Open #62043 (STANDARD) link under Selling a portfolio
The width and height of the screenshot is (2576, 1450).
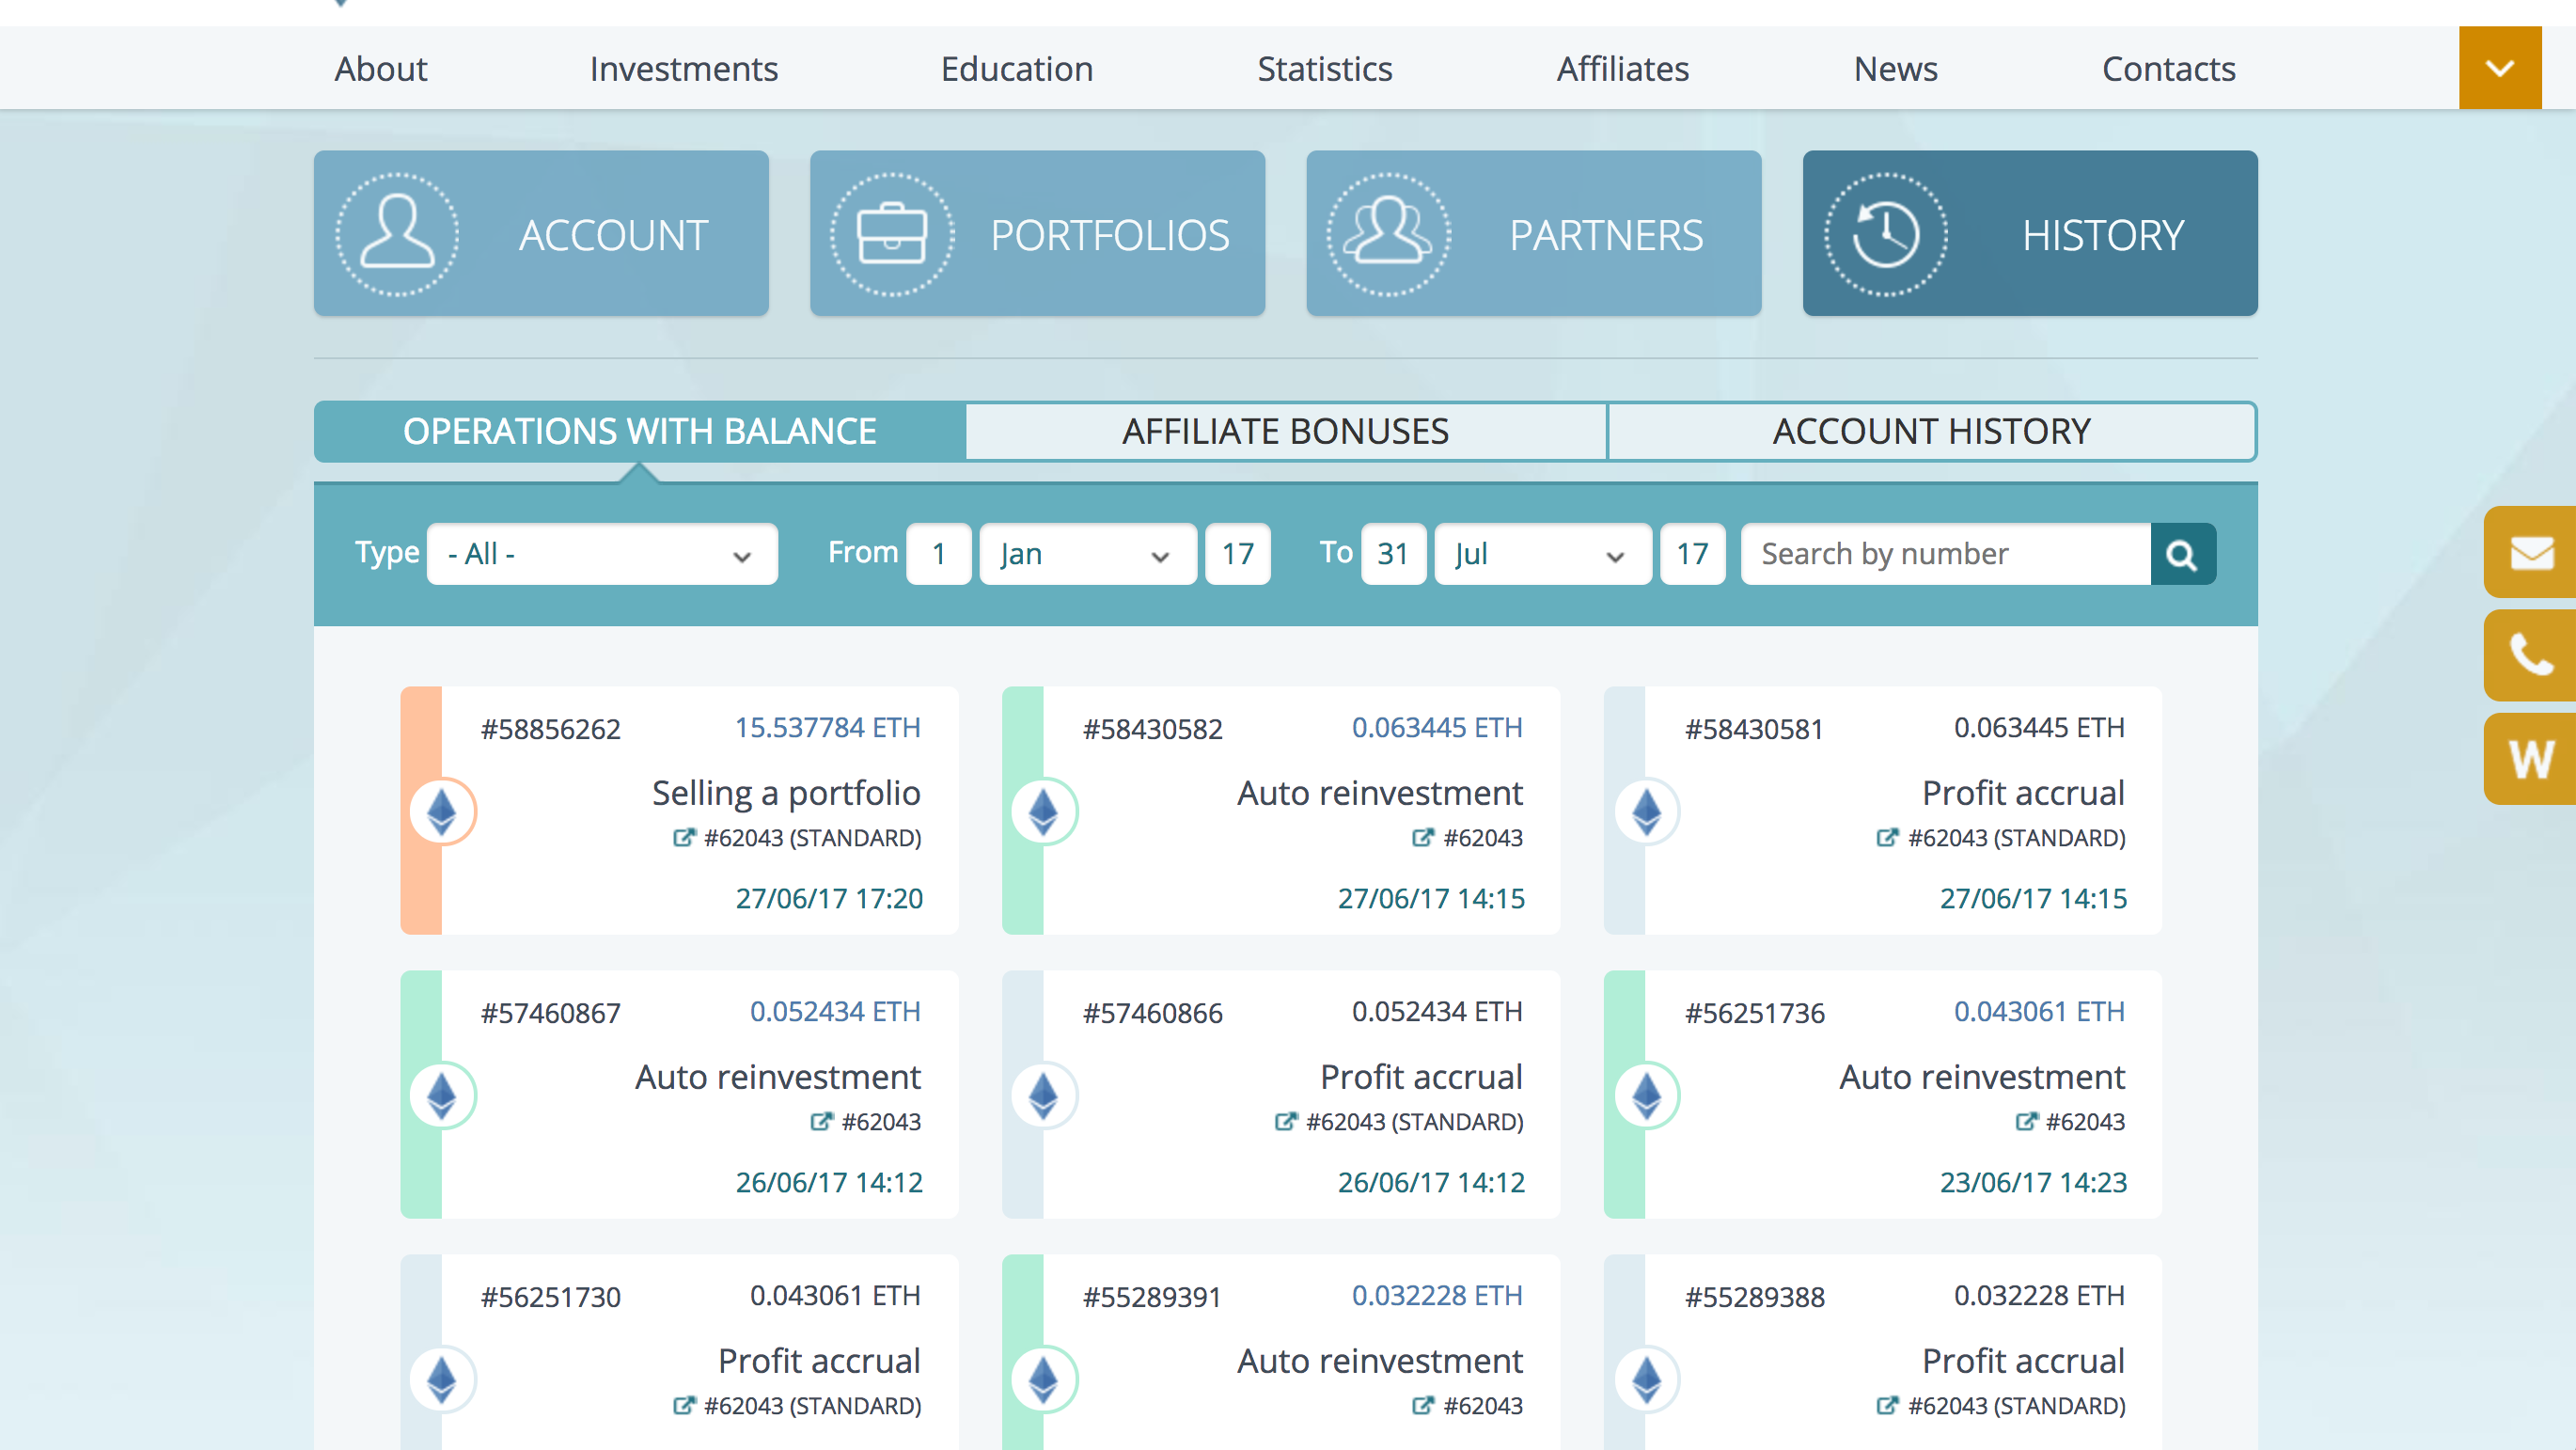click(x=813, y=838)
